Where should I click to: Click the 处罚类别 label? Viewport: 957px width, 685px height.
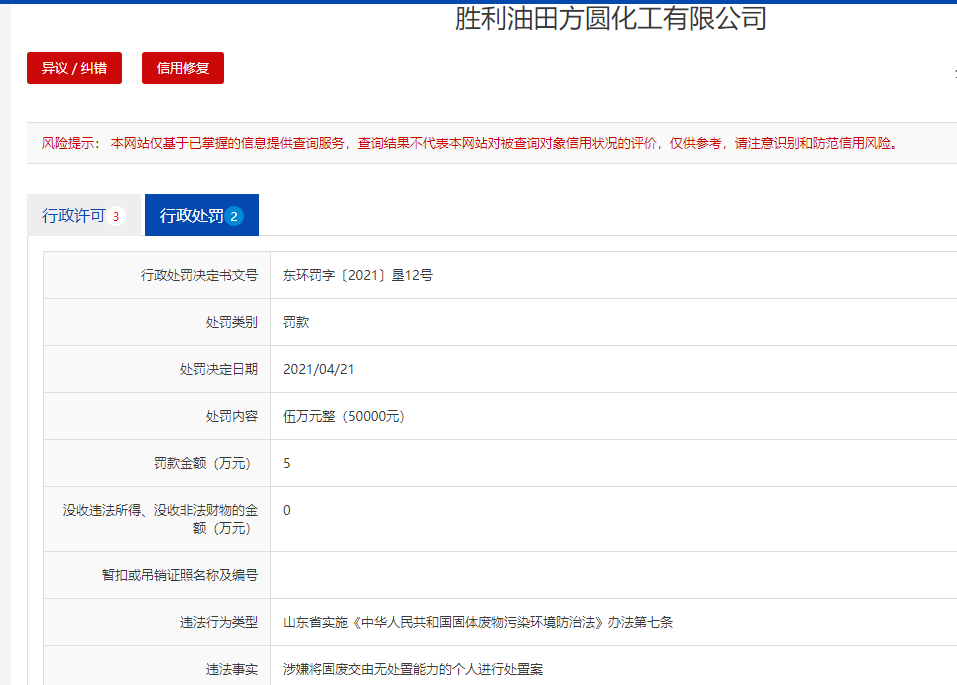(232, 322)
